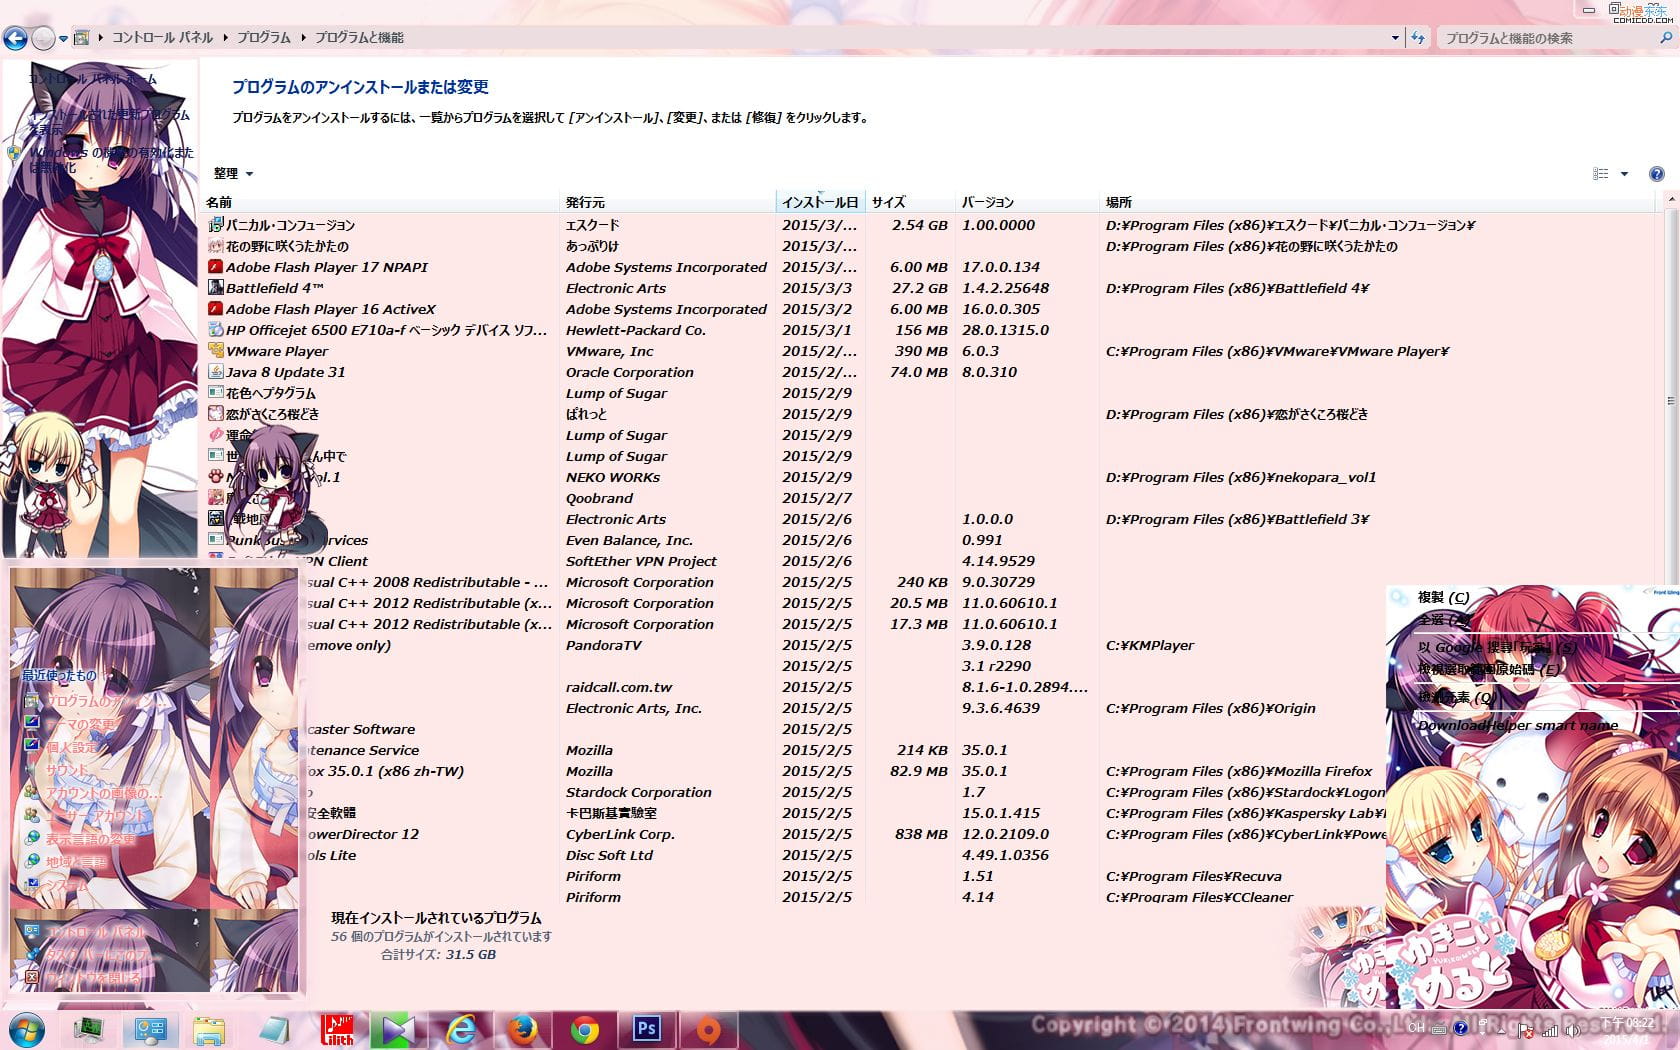Image resolution: width=1680 pixels, height=1050 pixels.
Task: Click the blue help icon
Action: pos(1656,174)
